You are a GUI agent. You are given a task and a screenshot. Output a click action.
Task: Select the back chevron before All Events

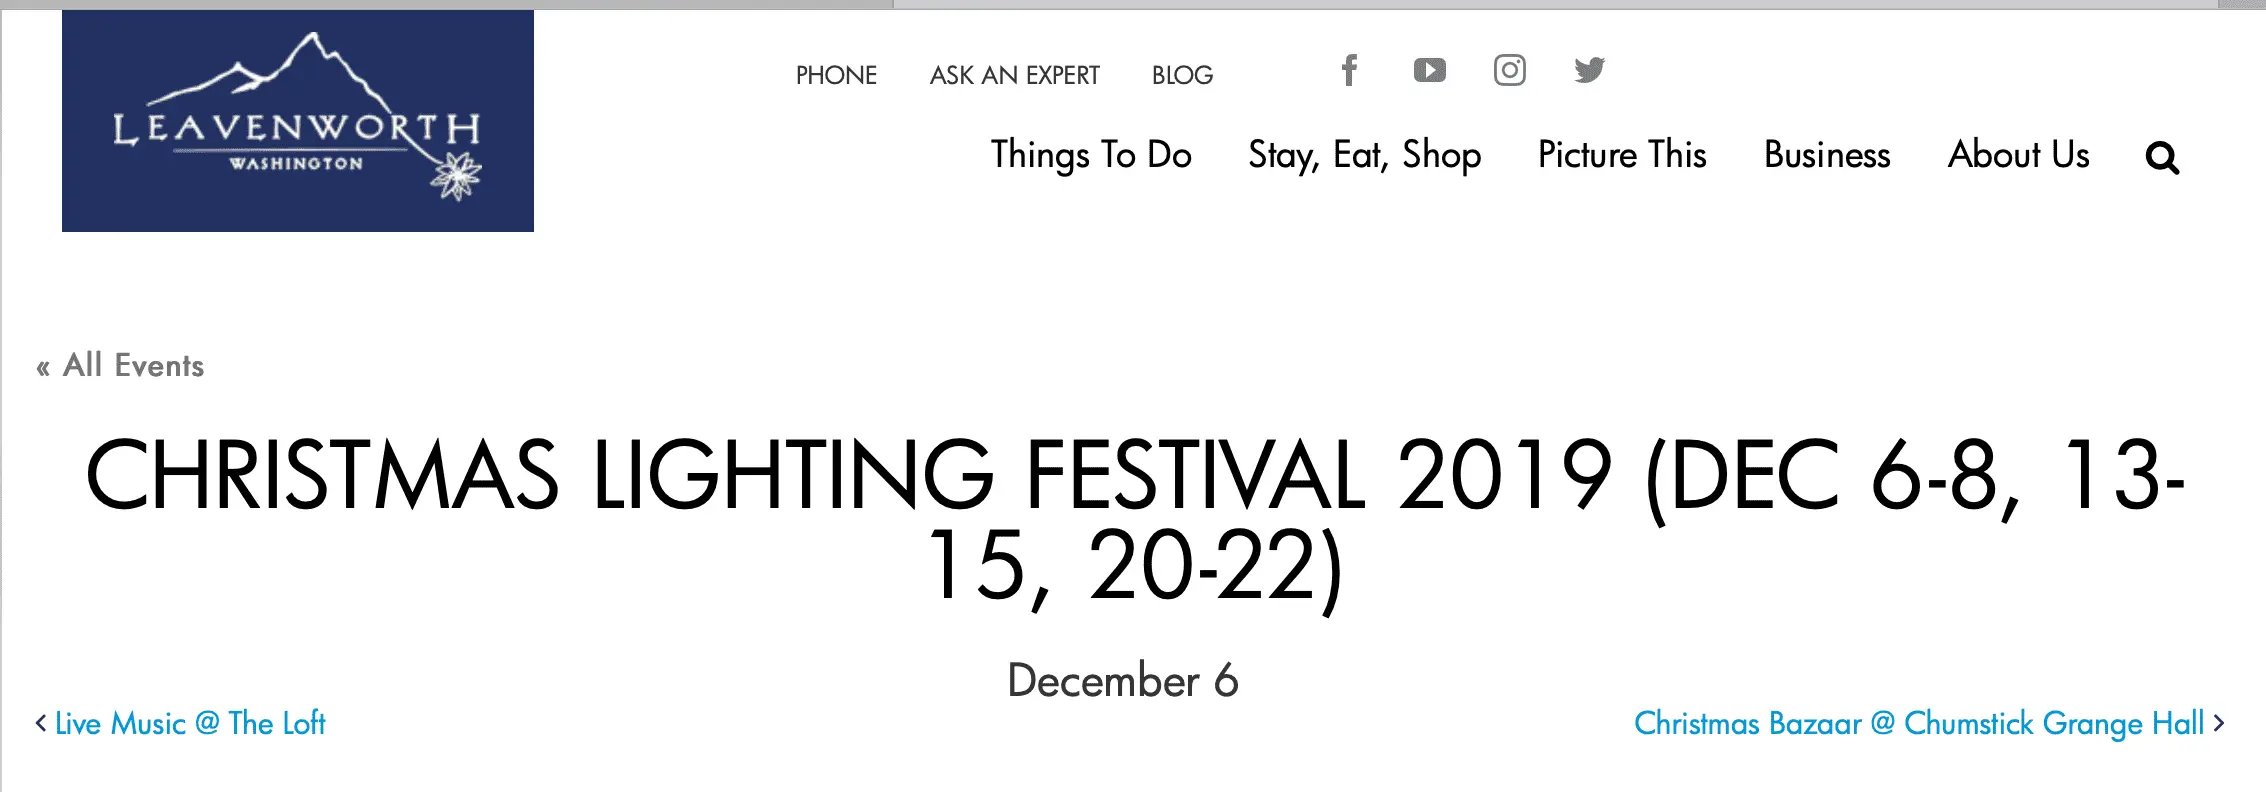tap(42, 366)
